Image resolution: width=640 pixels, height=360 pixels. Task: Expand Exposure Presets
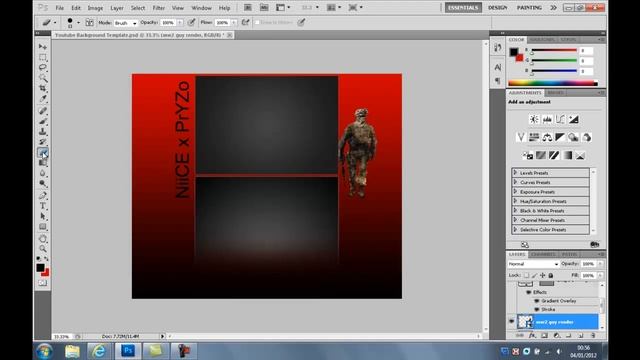tap(515, 191)
